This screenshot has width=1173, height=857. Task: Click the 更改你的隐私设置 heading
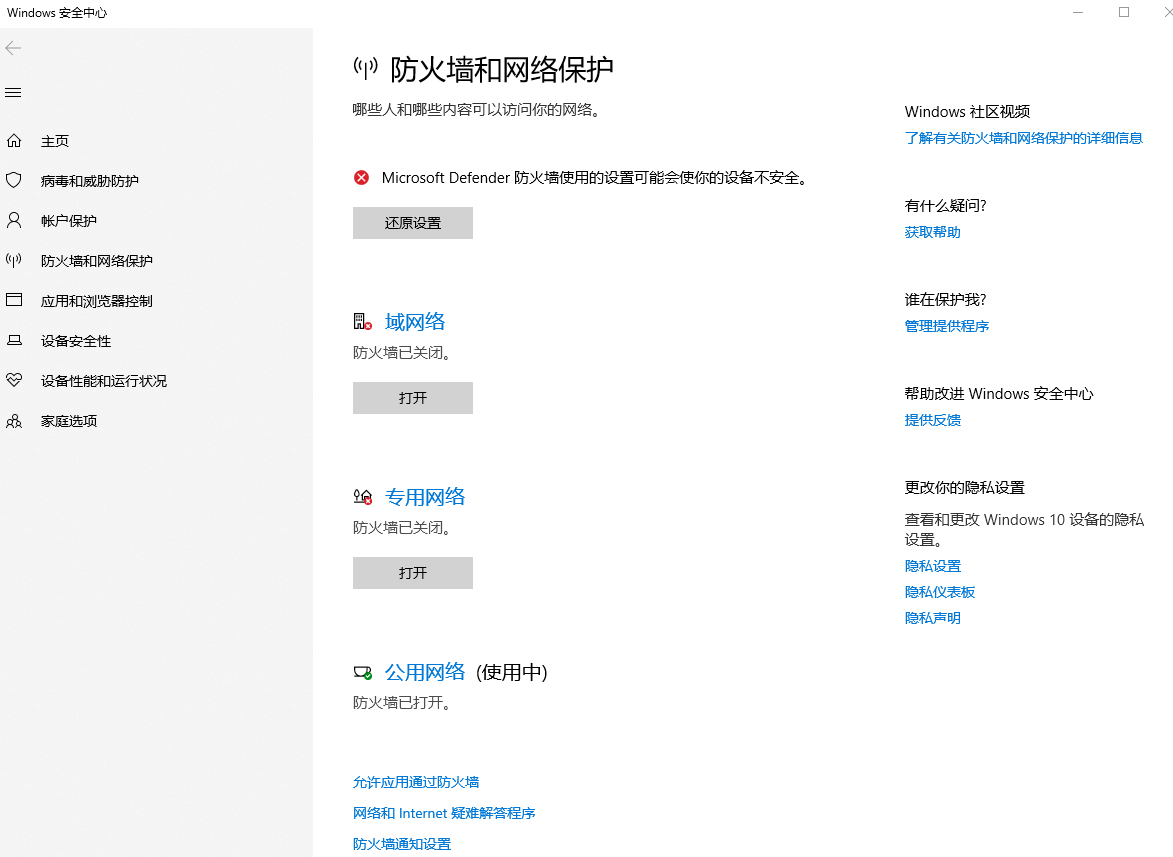(964, 488)
